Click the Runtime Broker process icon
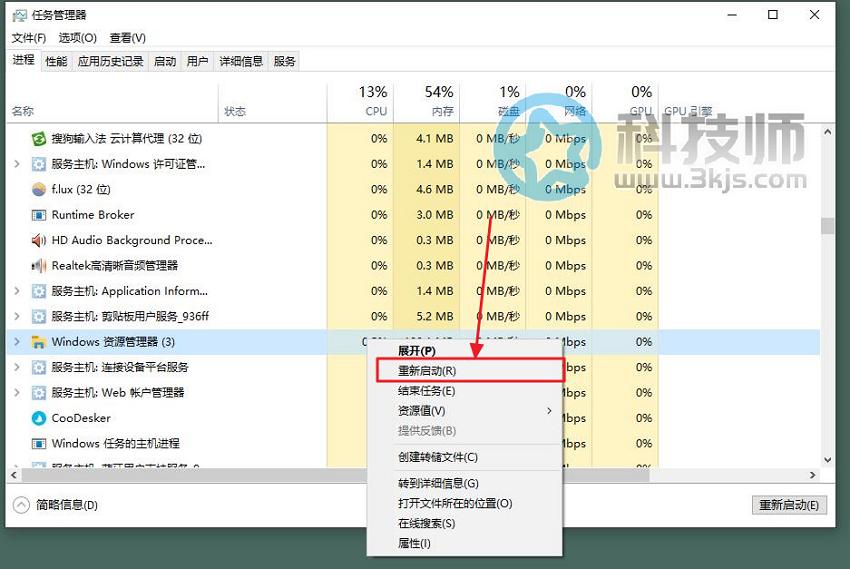The width and height of the screenshot is (850, 569). (x=38, y=215)
